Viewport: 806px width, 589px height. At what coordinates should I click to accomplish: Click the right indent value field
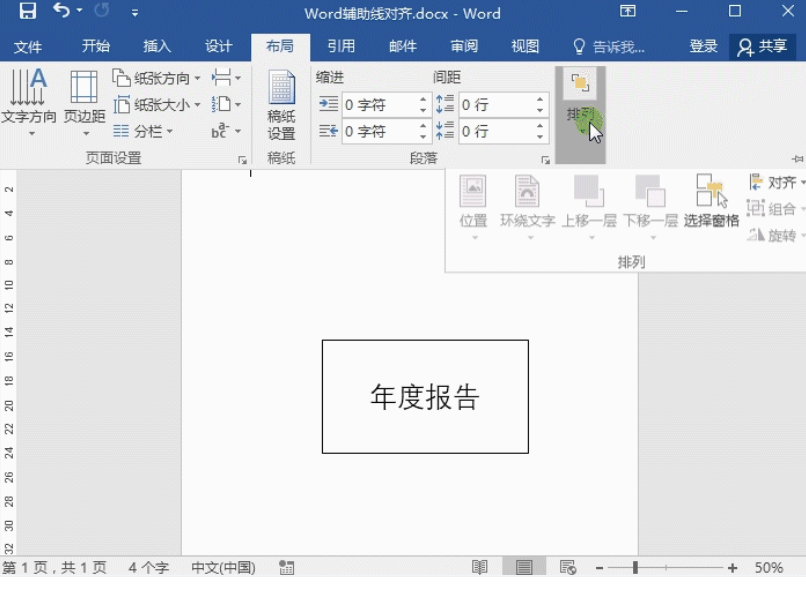tap(380, 132)
